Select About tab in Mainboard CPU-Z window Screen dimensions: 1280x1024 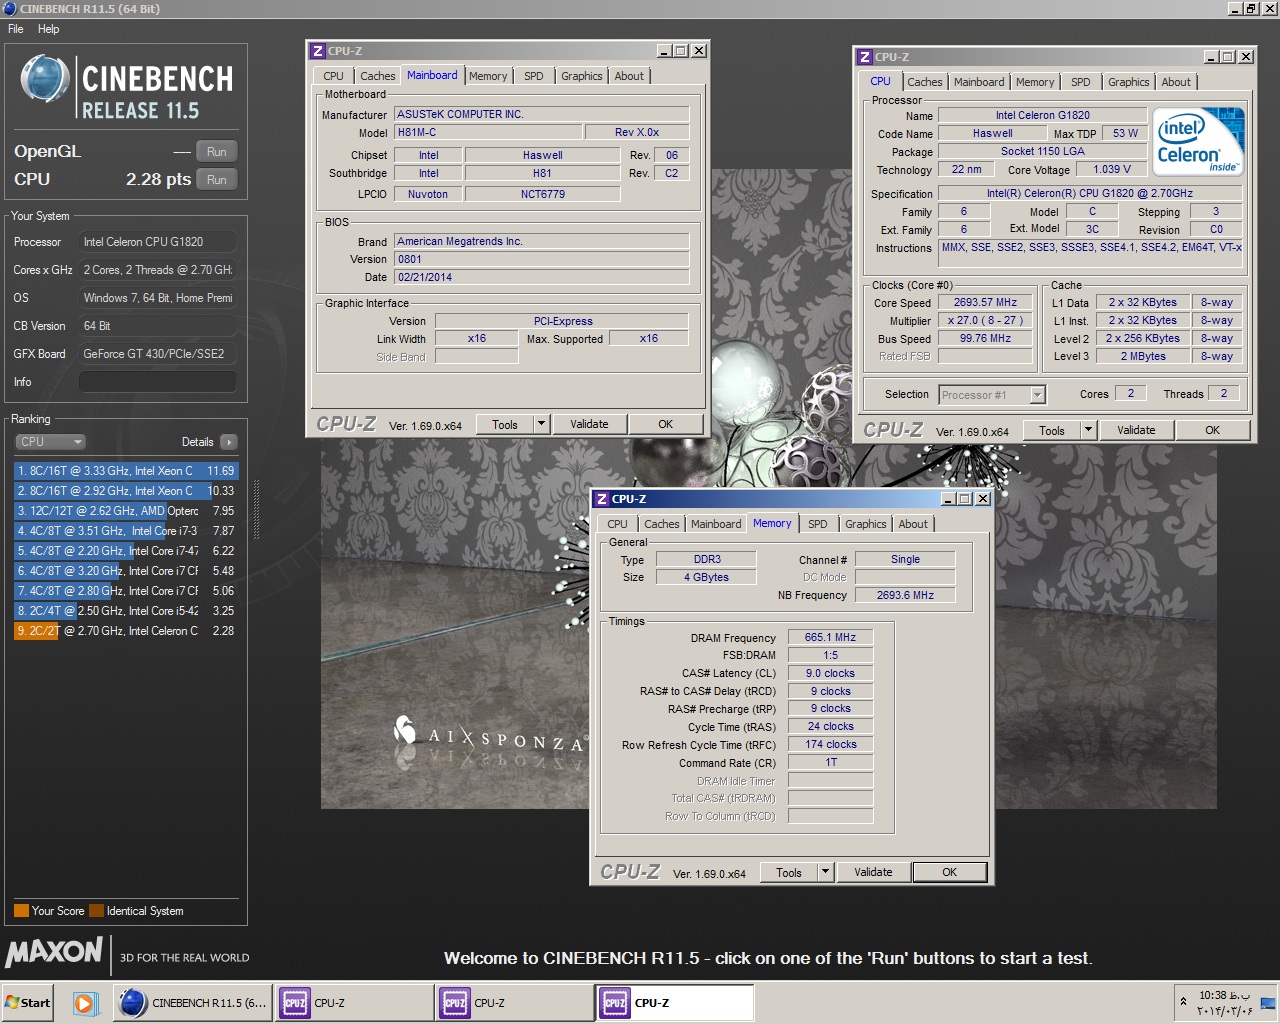point(629,76)
